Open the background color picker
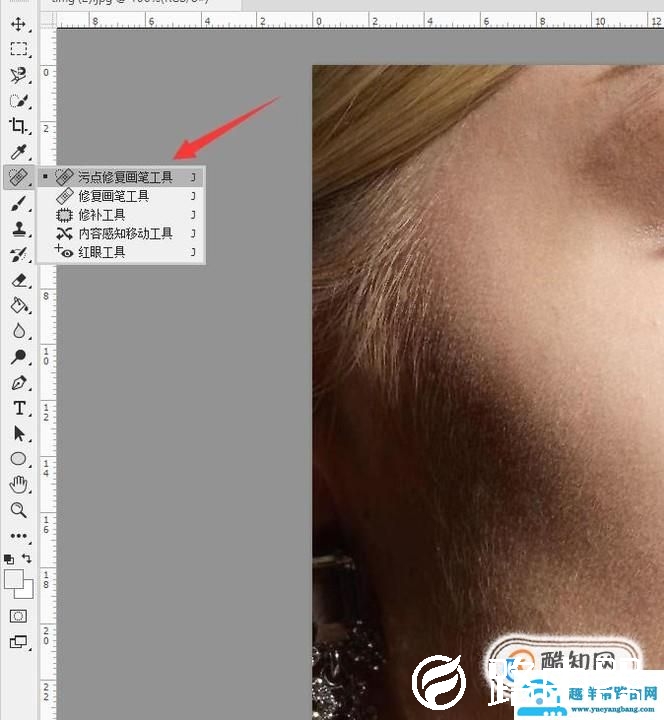The width and height of the screenshot is (664, 720). pos(28,593)
